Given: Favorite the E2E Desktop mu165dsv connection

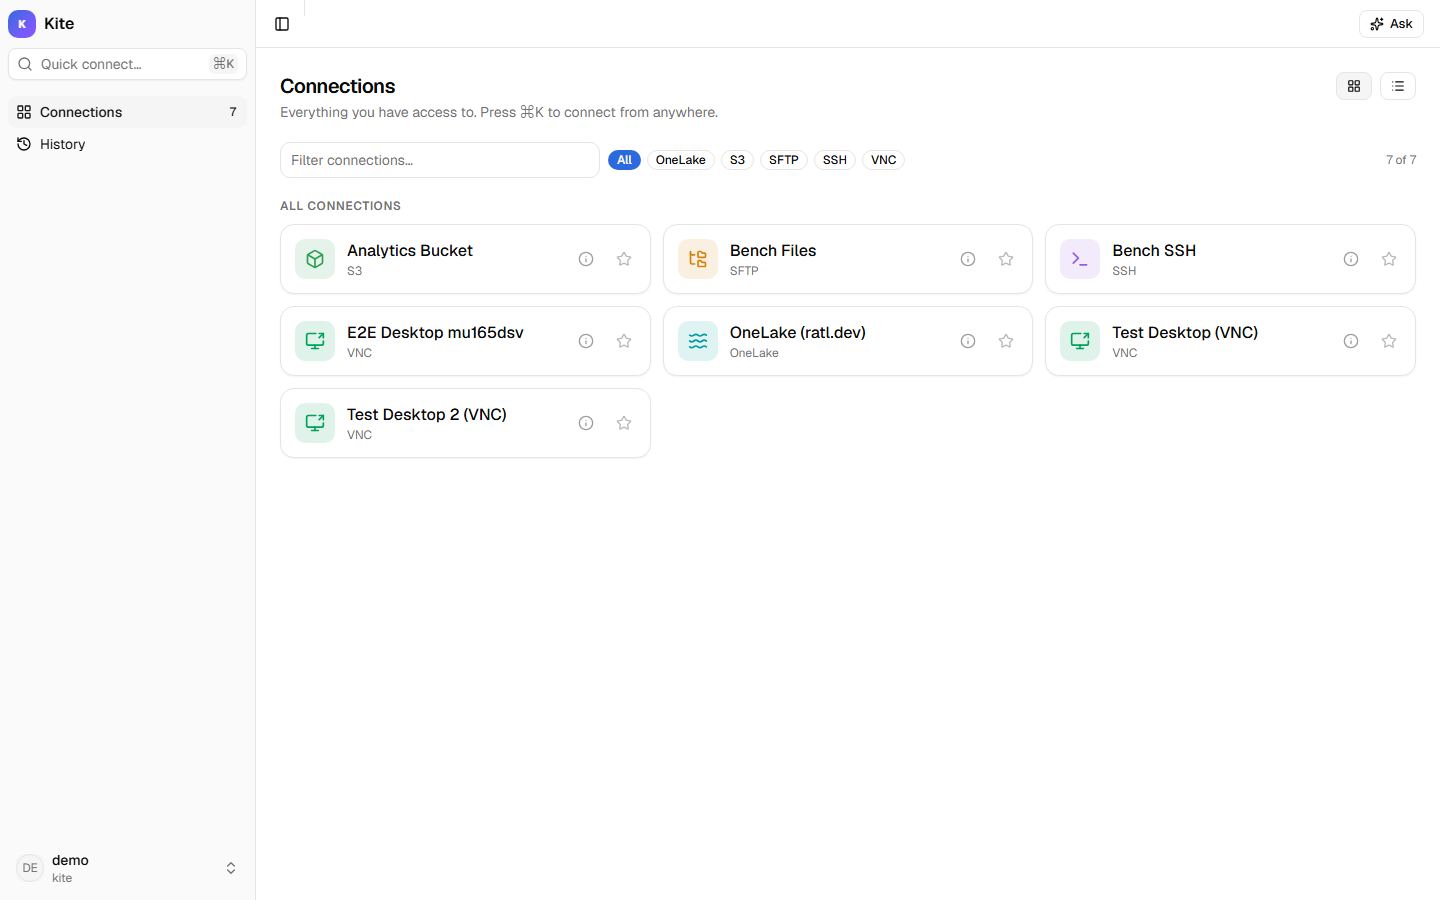Looking at the screenshot, I should point(624,341).
